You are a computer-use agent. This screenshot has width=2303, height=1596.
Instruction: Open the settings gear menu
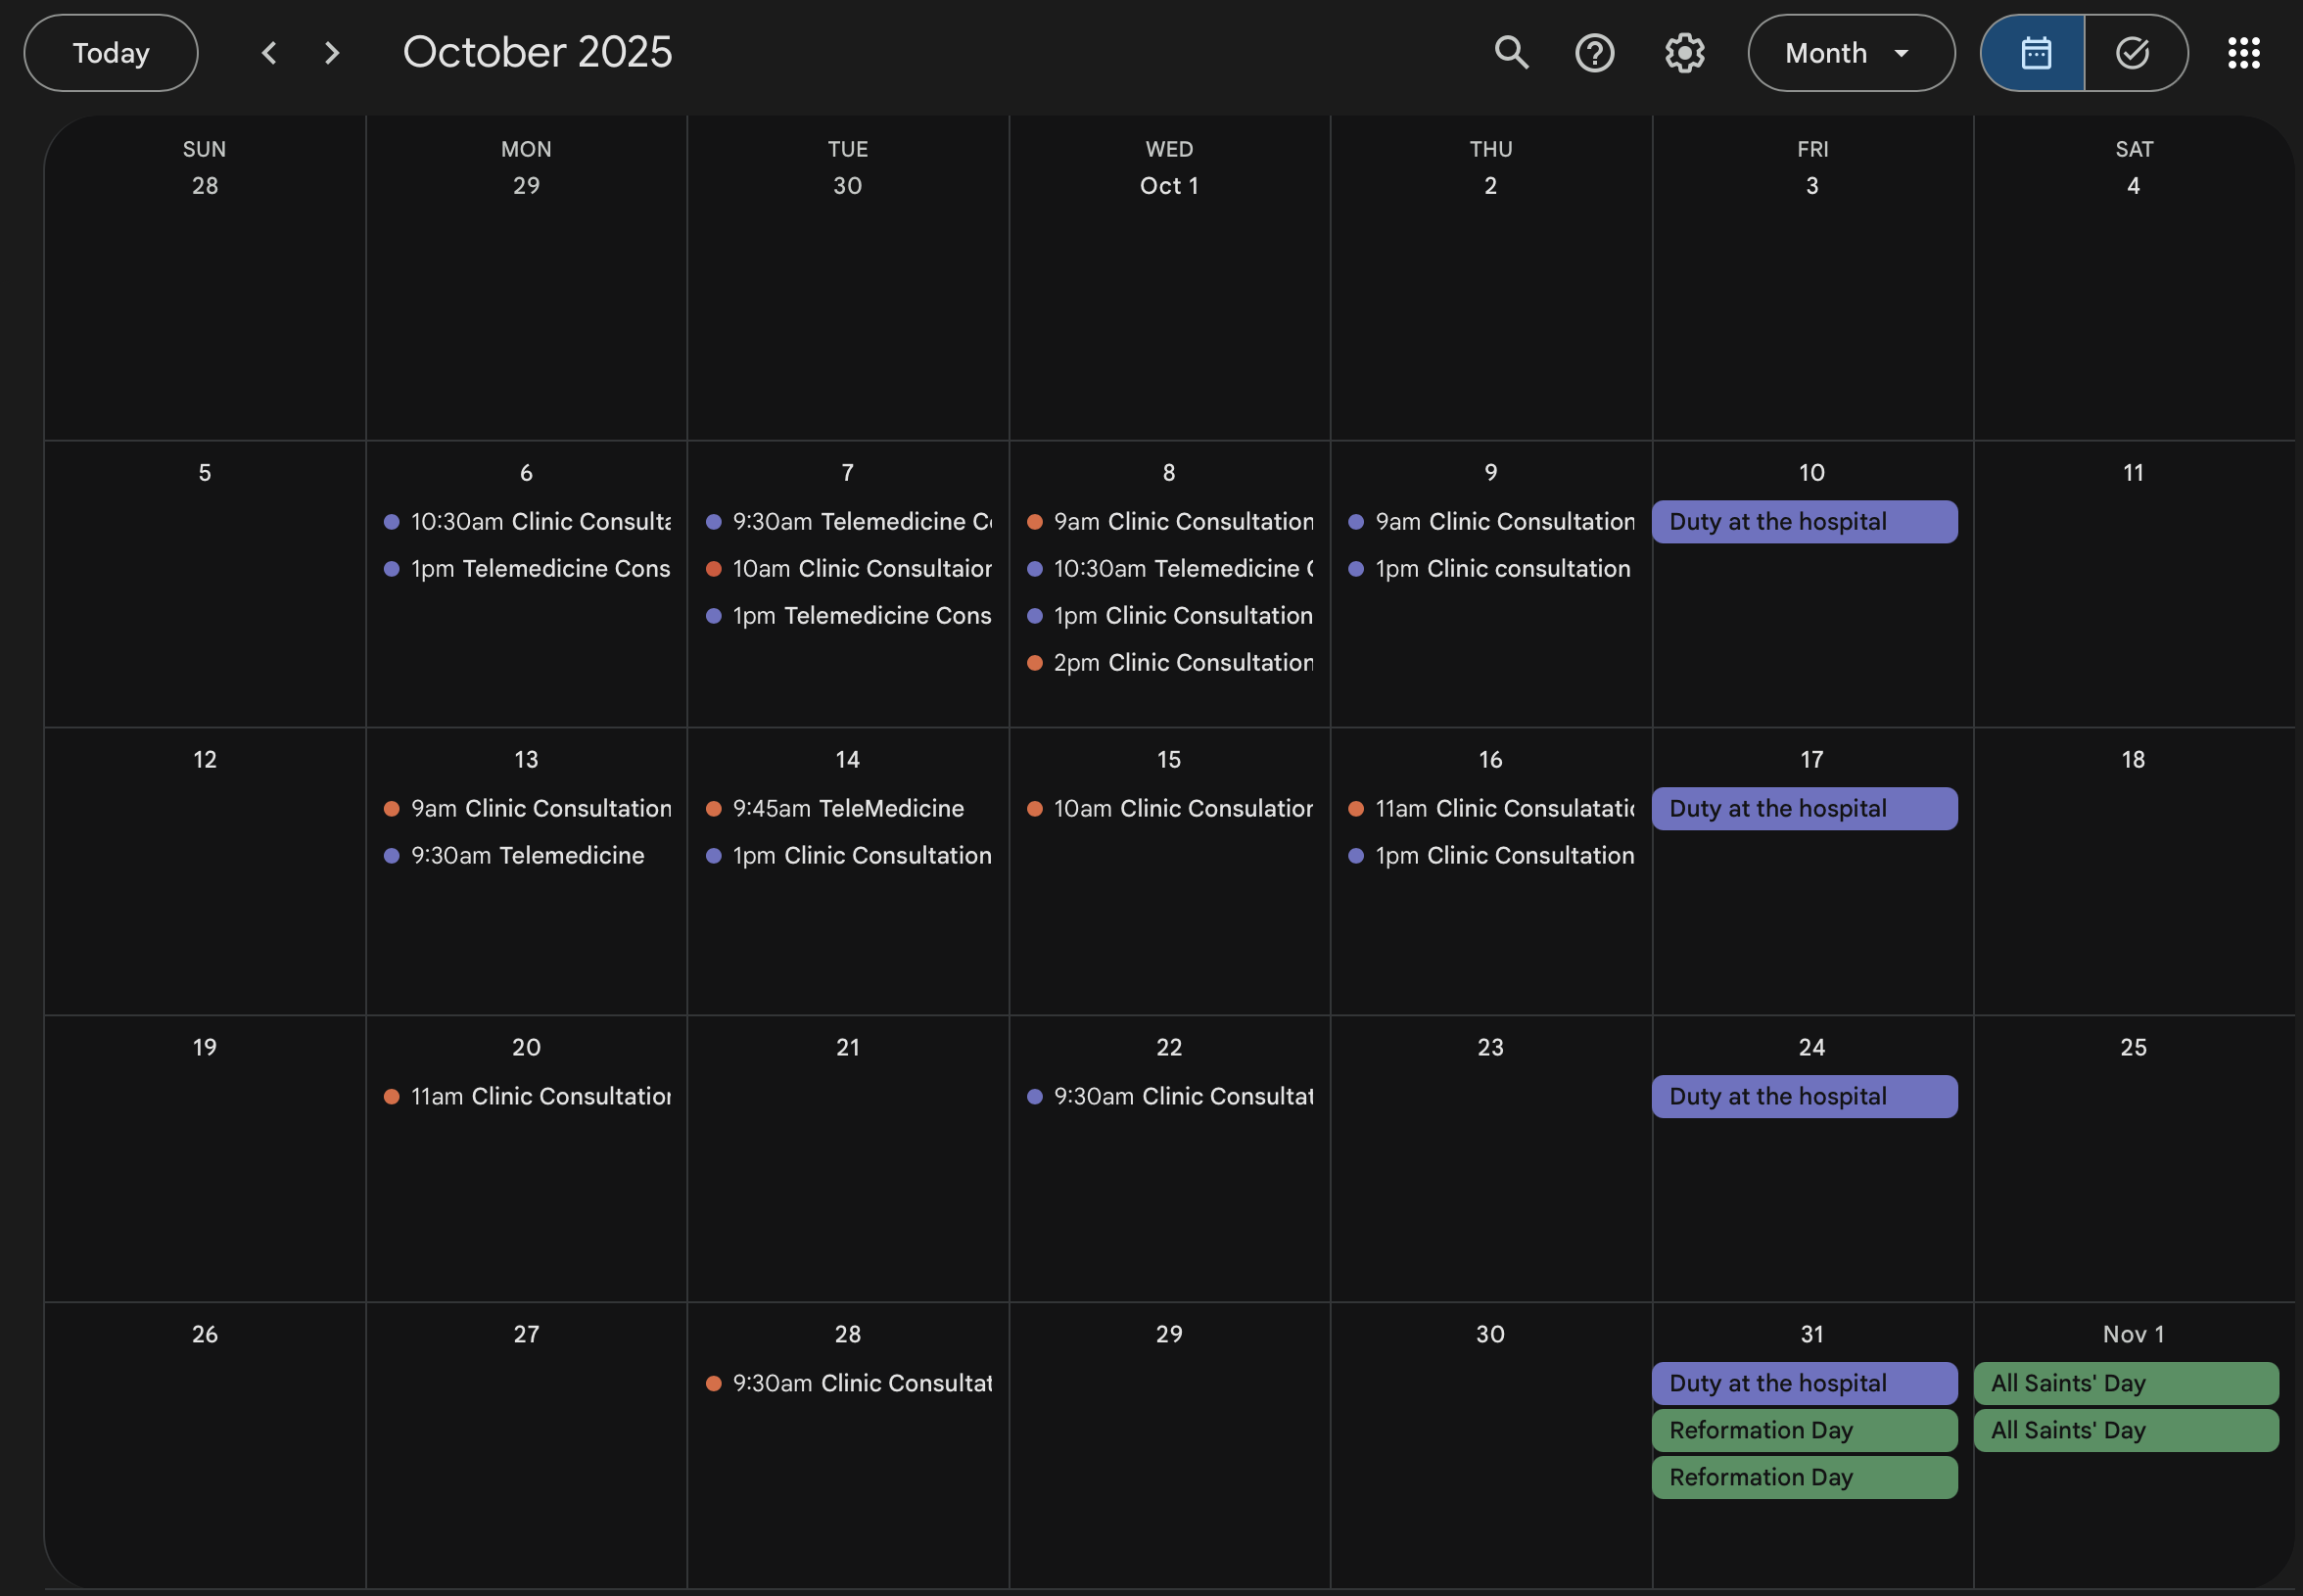click(1684, 53)
